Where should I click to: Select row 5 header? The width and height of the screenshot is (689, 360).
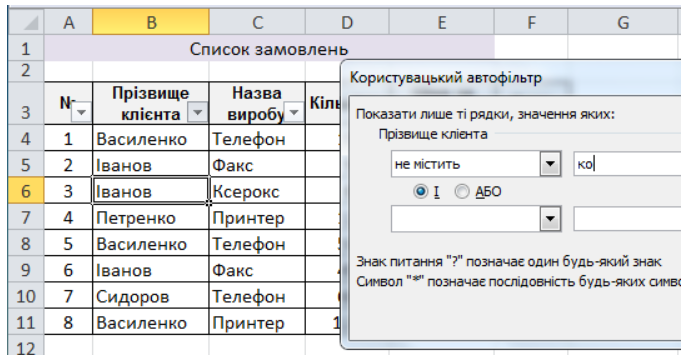(26, 164)
